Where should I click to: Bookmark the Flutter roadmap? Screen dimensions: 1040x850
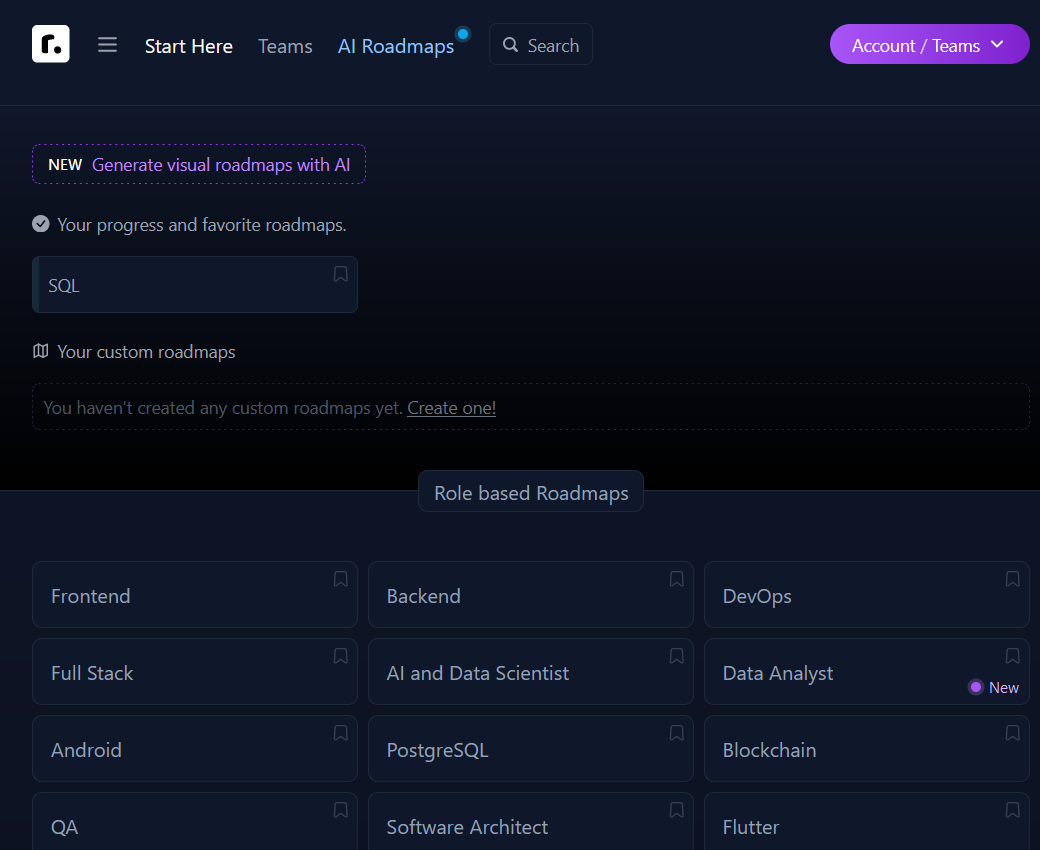pyautogui.click(x=1012, y=810)
